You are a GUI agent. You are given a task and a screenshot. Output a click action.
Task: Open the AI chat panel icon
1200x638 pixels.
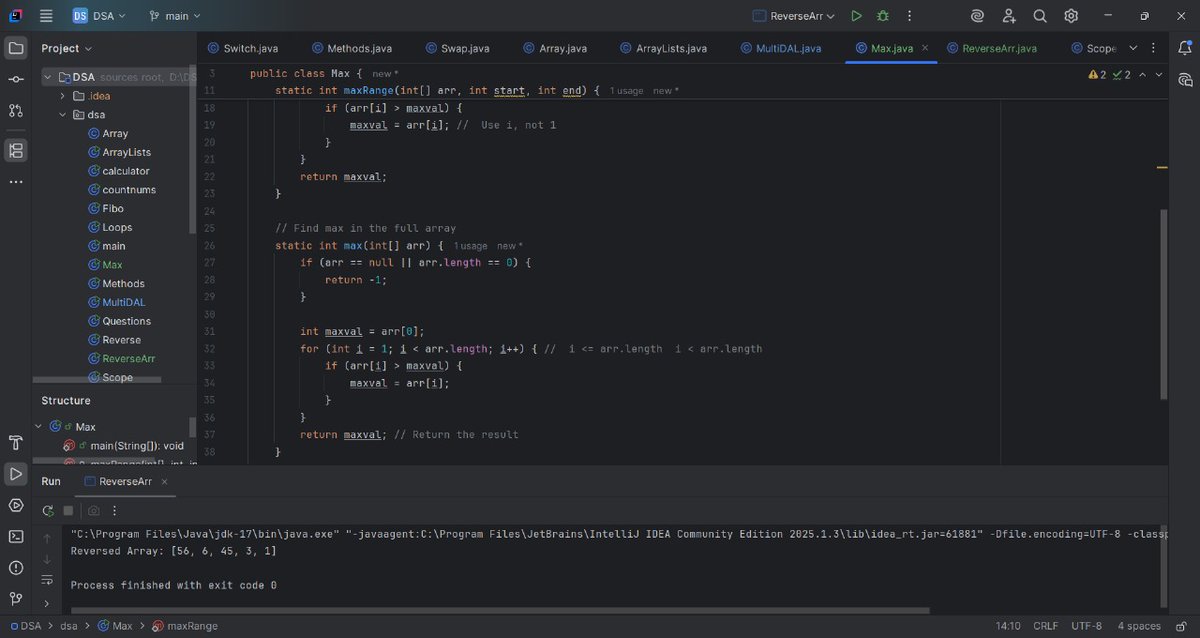coord(1185,79)
